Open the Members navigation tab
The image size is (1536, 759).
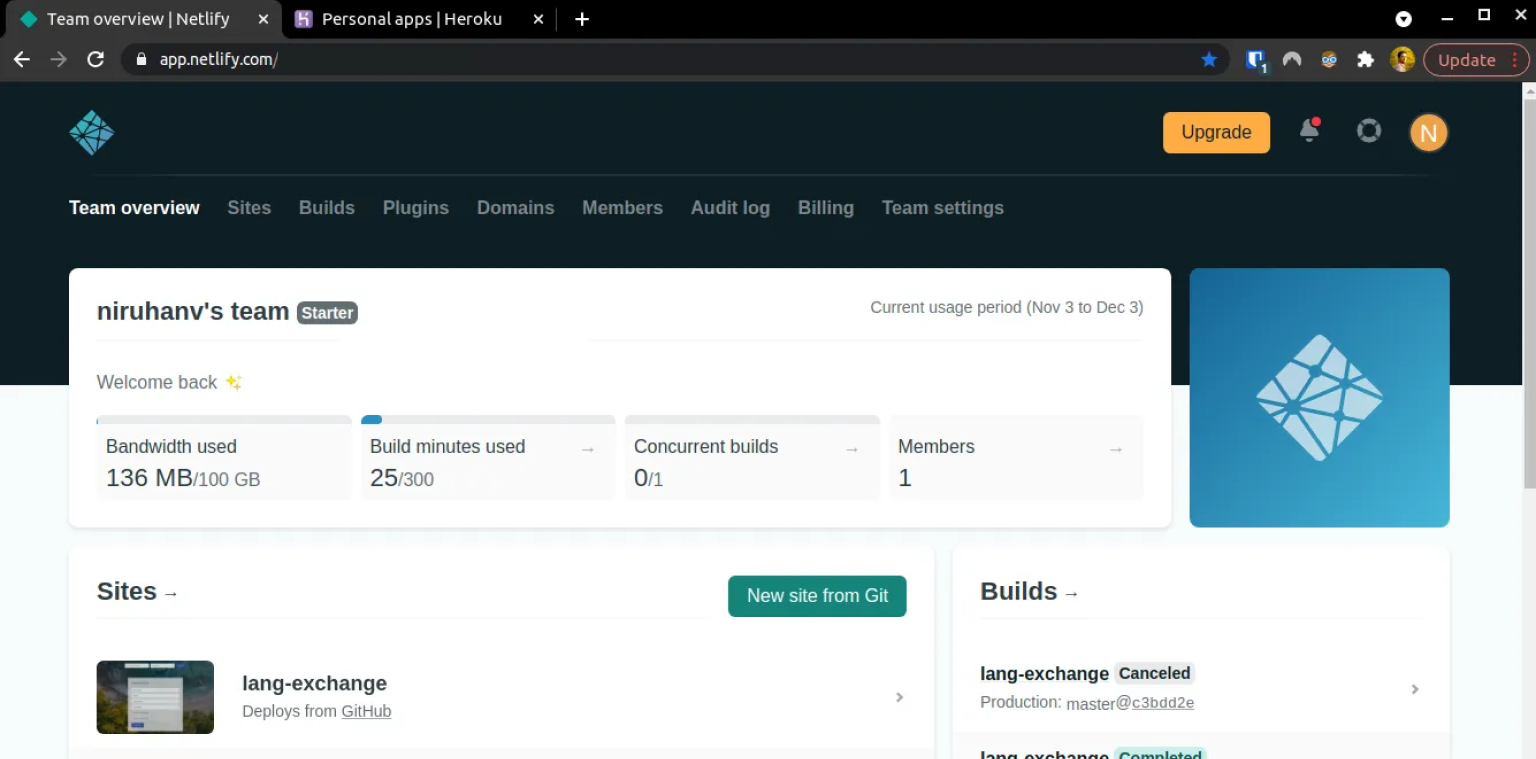(x=622, y=208)
